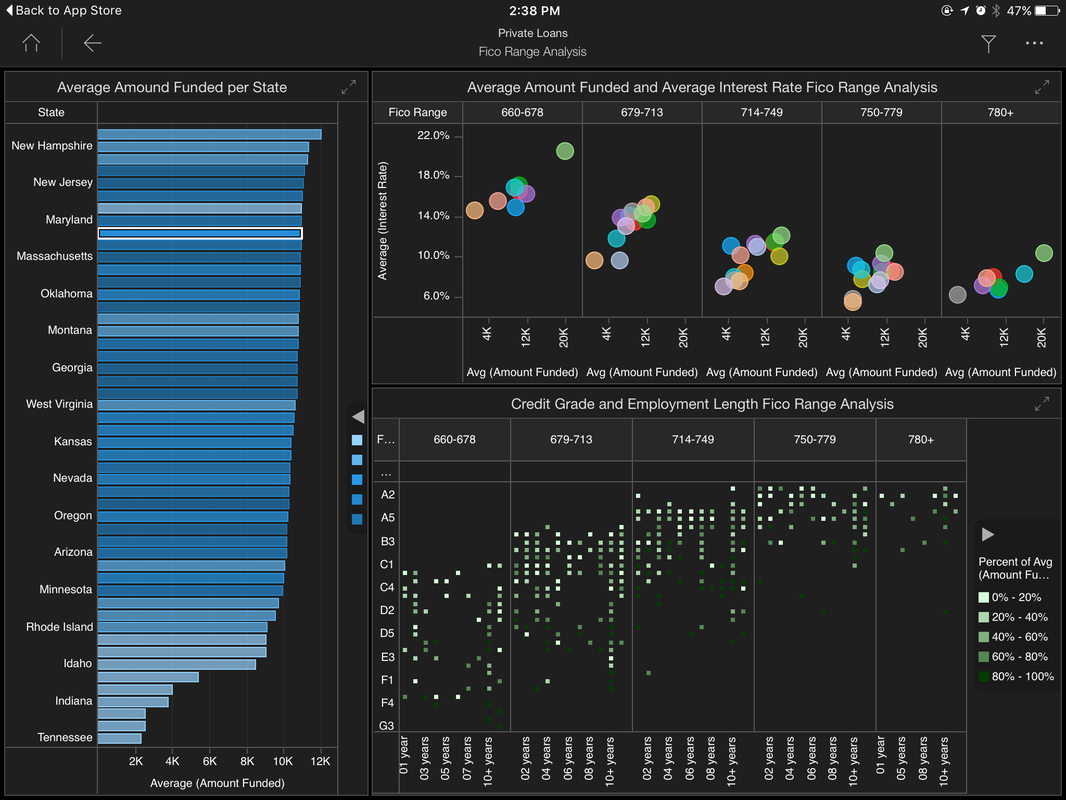Select the highlighted white-outlined bar below Maryland

[x=200, y=233]
